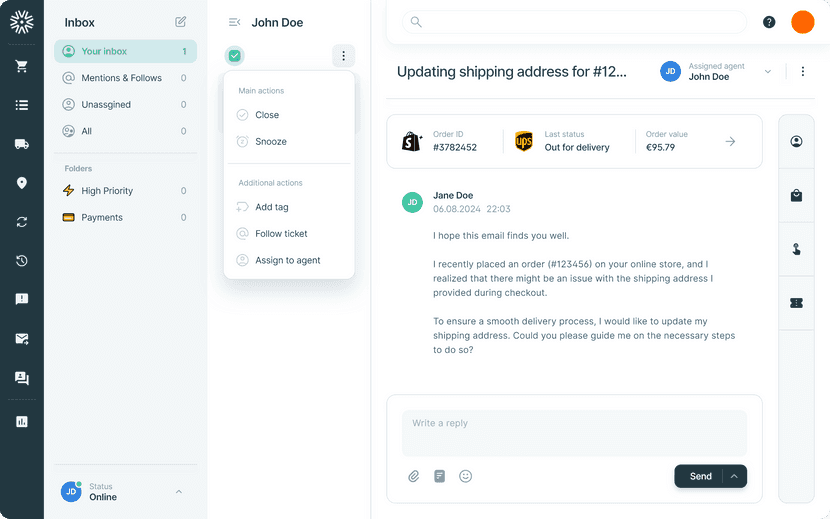Open the shopping cart sidebar icon
This screenshot has width=830, height=519.
[21, 66]
